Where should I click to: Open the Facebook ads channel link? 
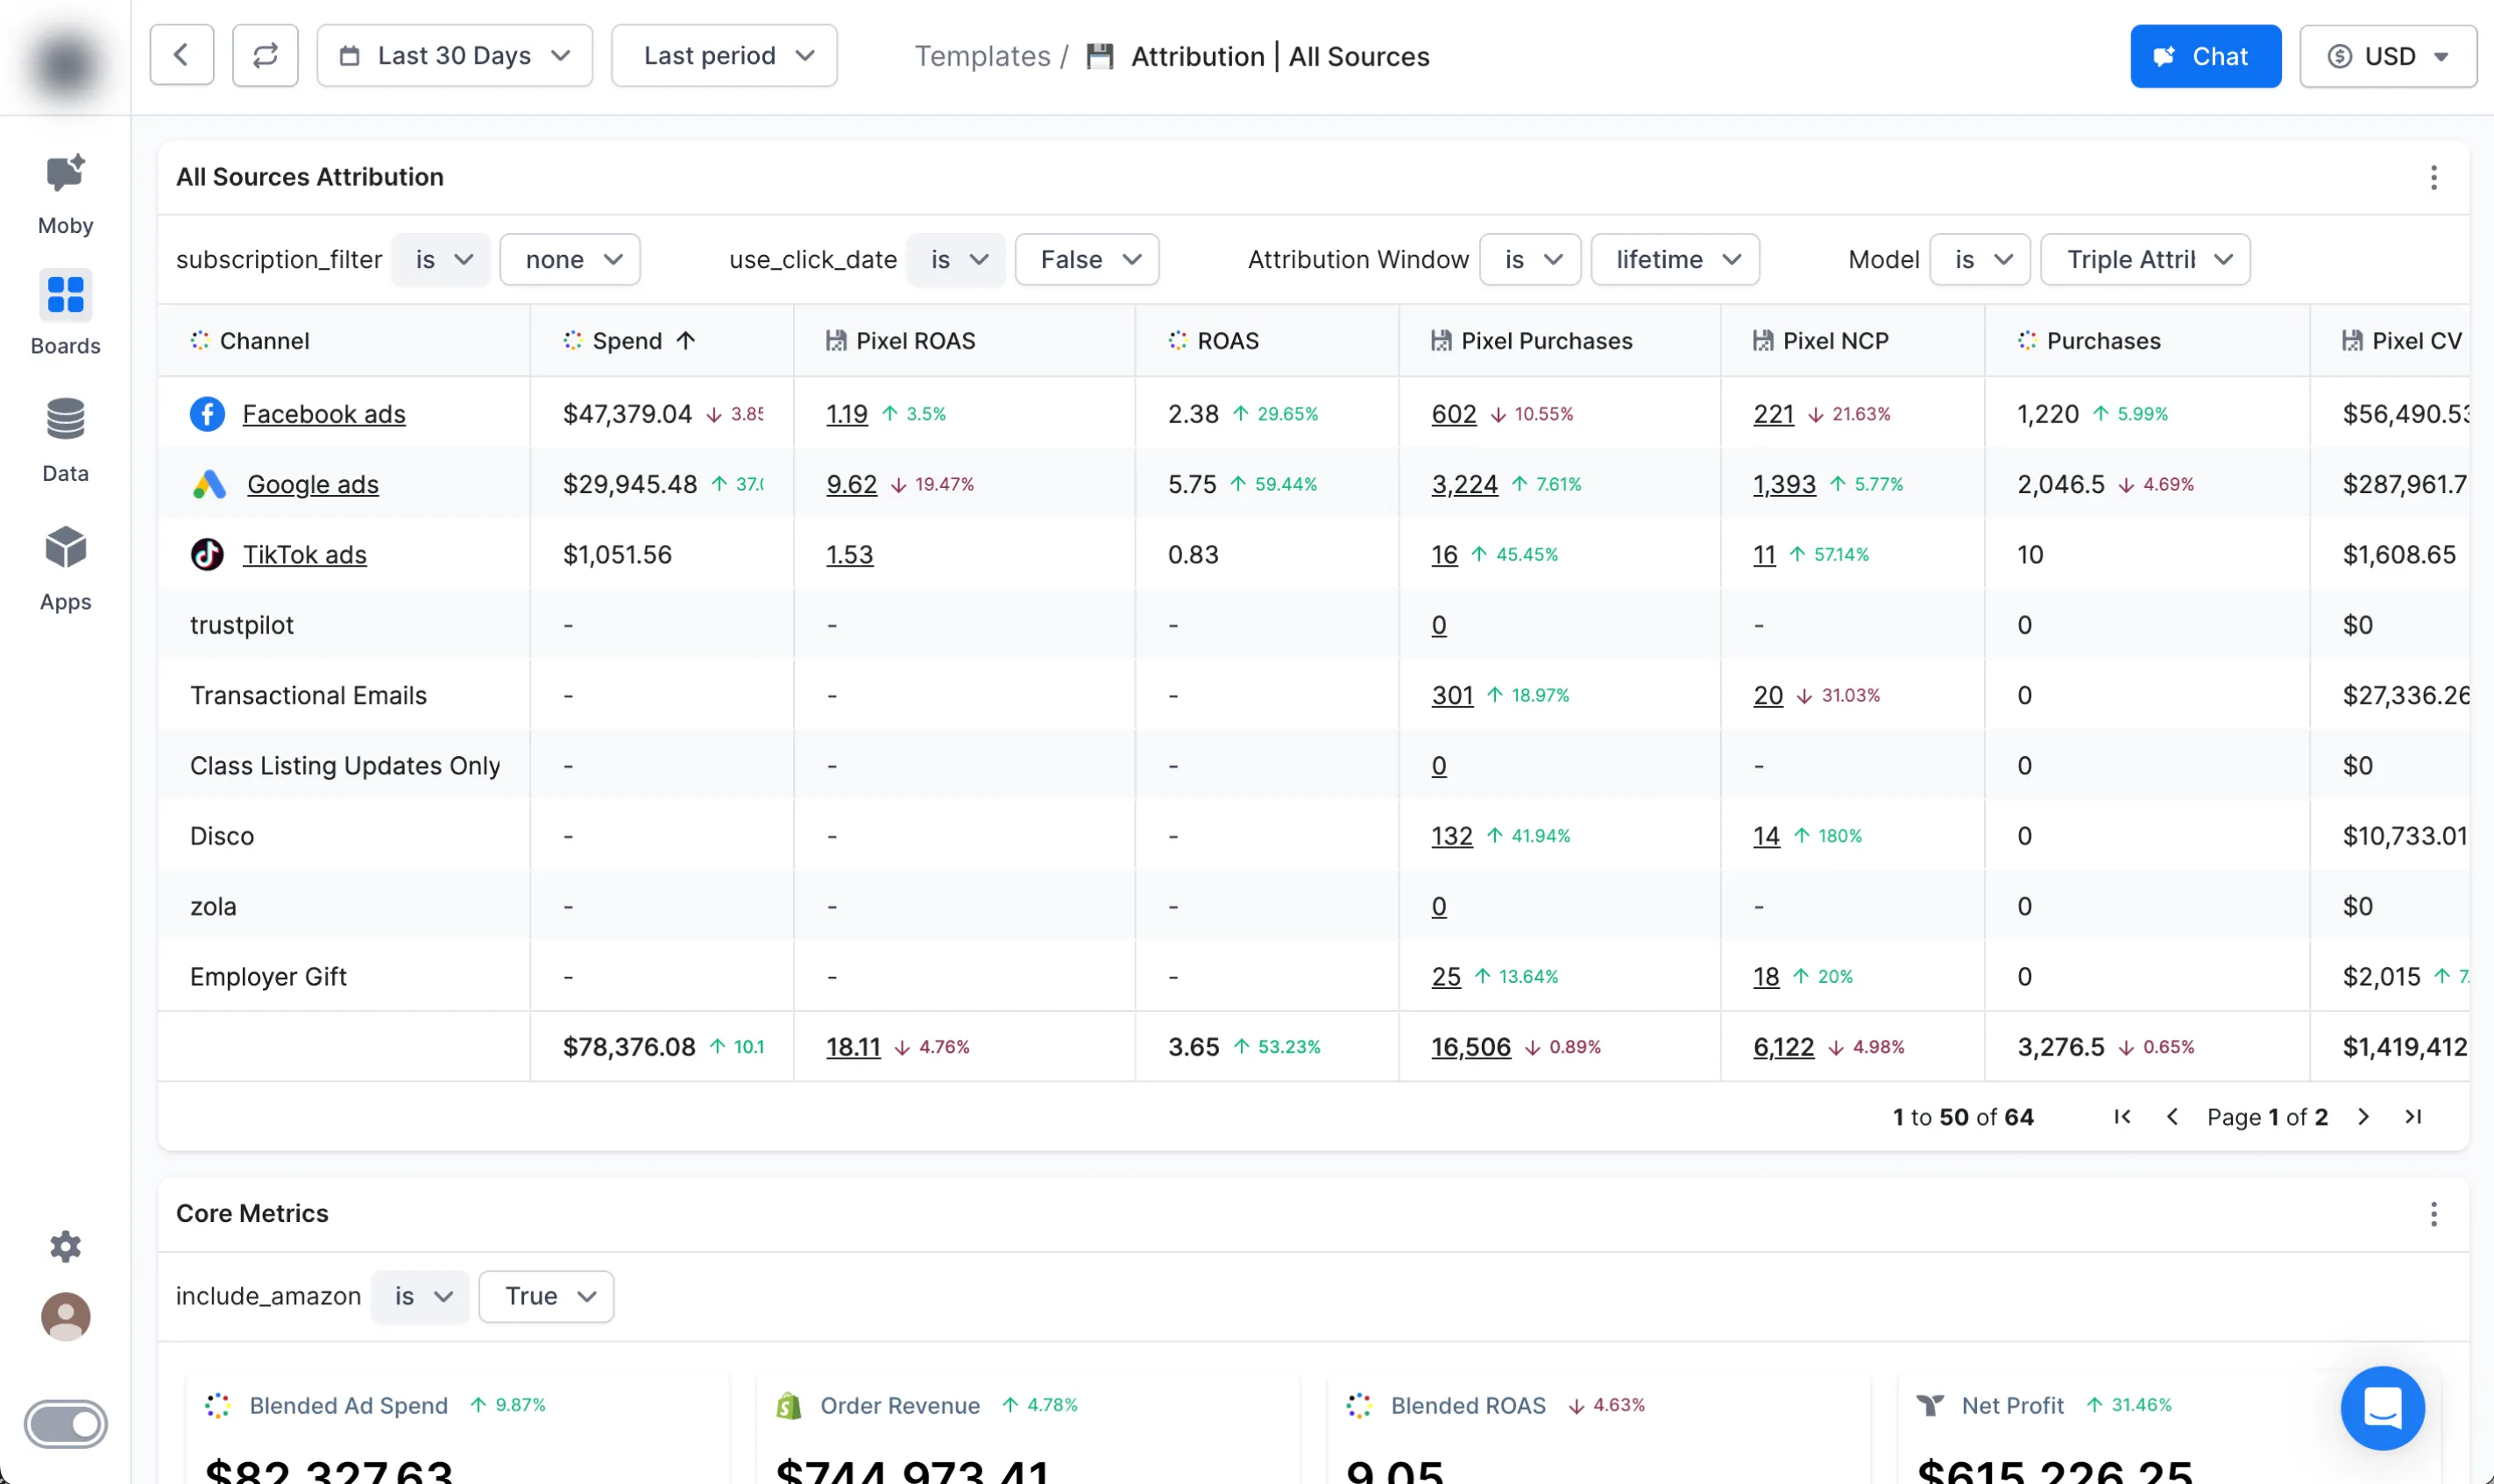(x=323, y=414)
